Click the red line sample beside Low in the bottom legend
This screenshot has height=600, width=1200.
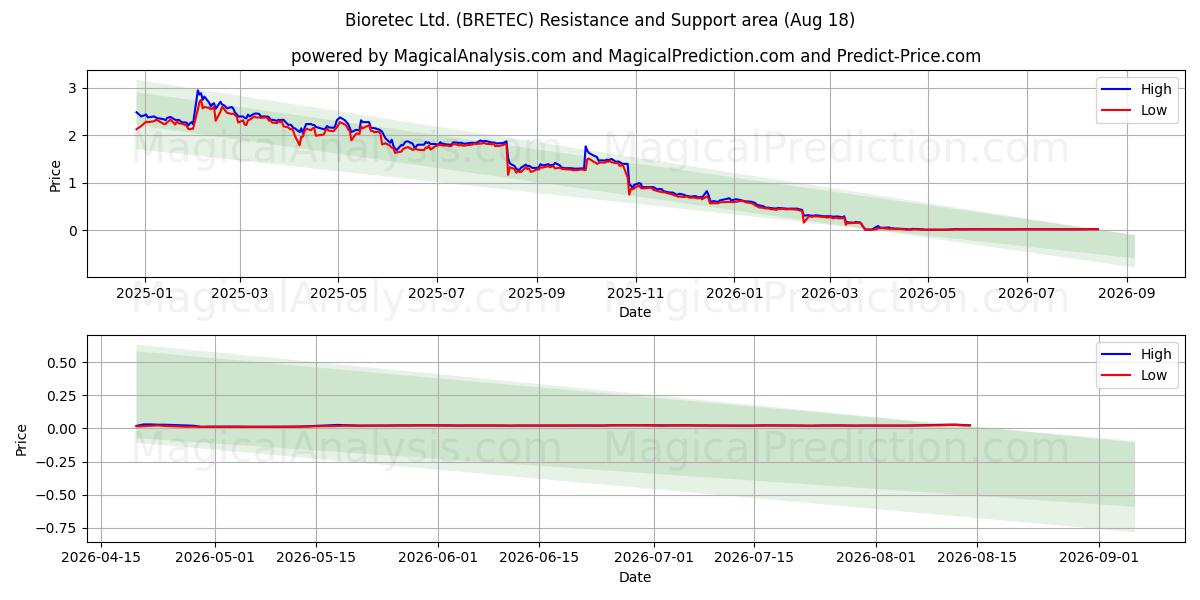pos(1117,374)
